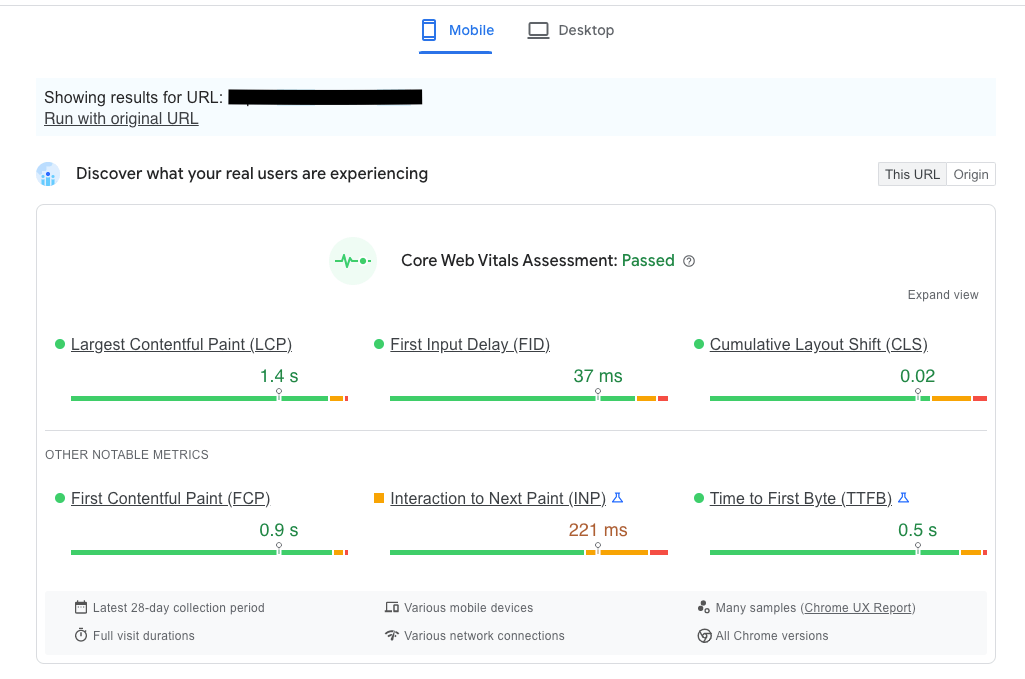Click the All Chrome versions text
This screenshot has width=1025, height=679.
772,636
